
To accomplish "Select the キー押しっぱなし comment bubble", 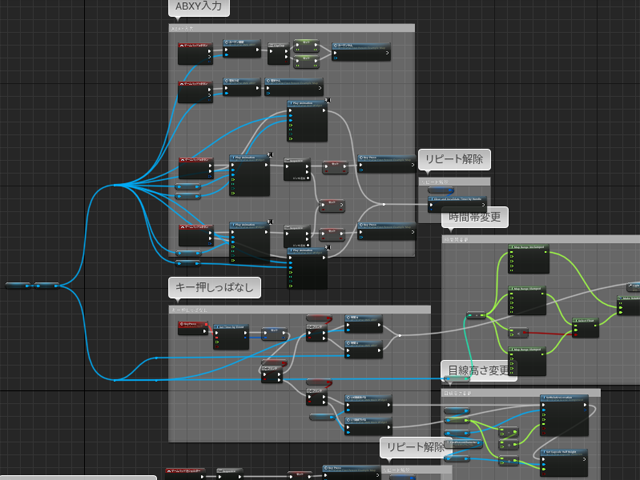I will coord(215,288).
